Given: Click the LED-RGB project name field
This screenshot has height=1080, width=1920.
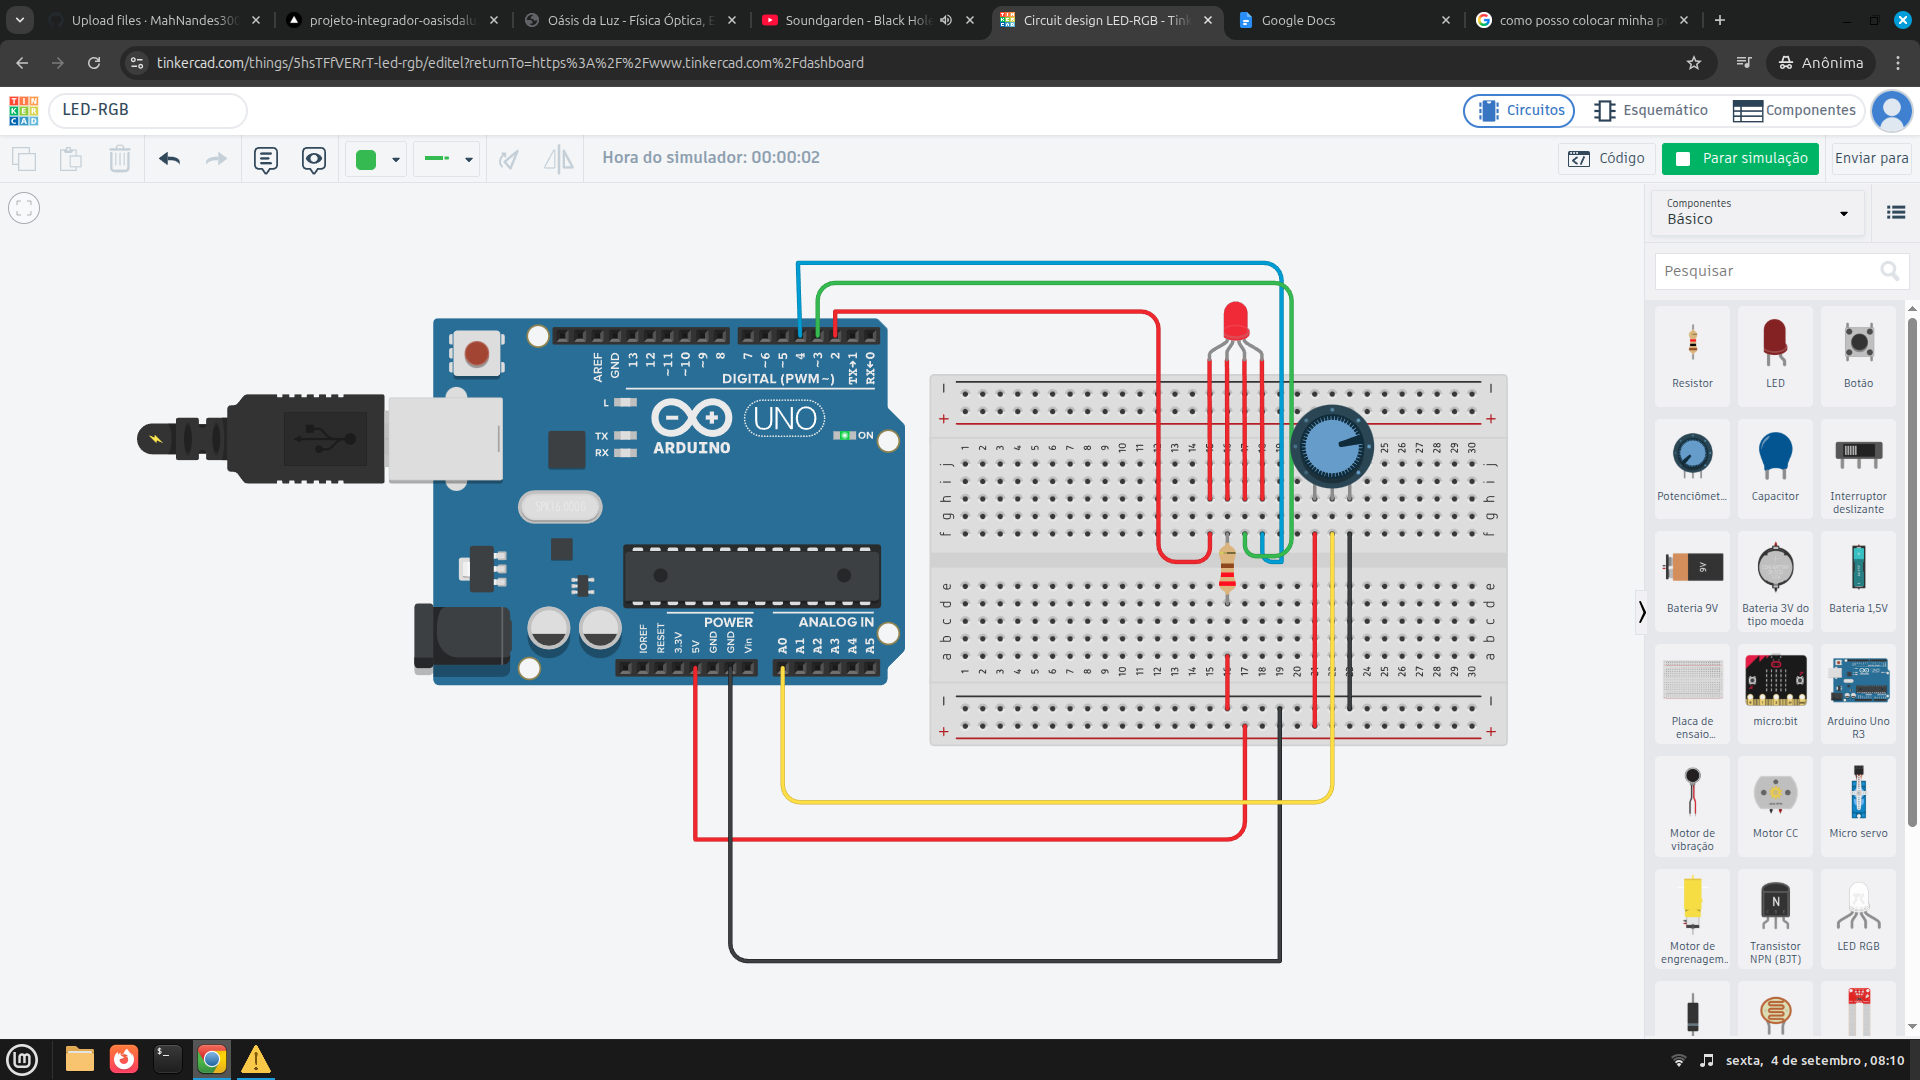Looking at the screenshot, I should point(148,110).
